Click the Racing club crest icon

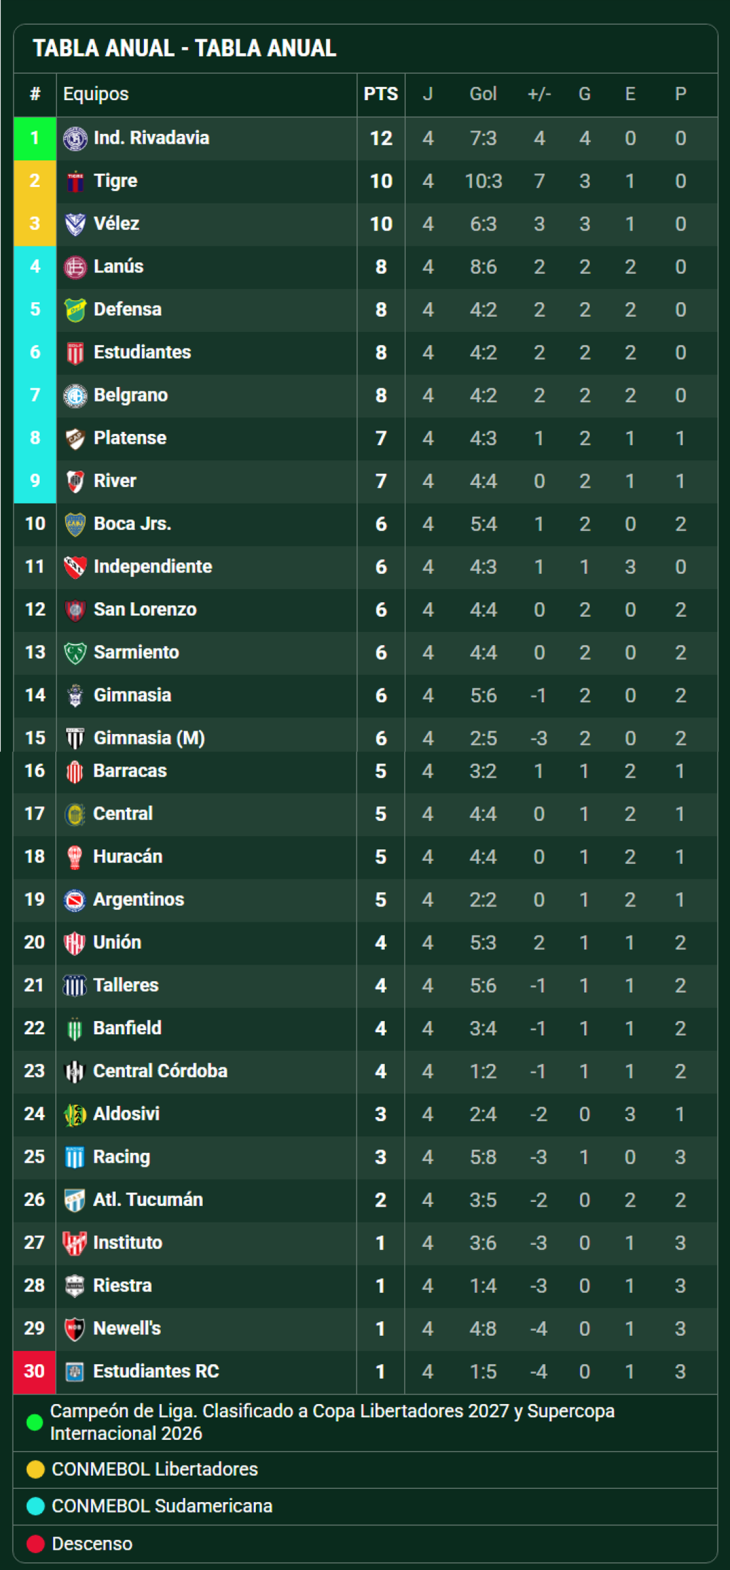point(75,1157)
